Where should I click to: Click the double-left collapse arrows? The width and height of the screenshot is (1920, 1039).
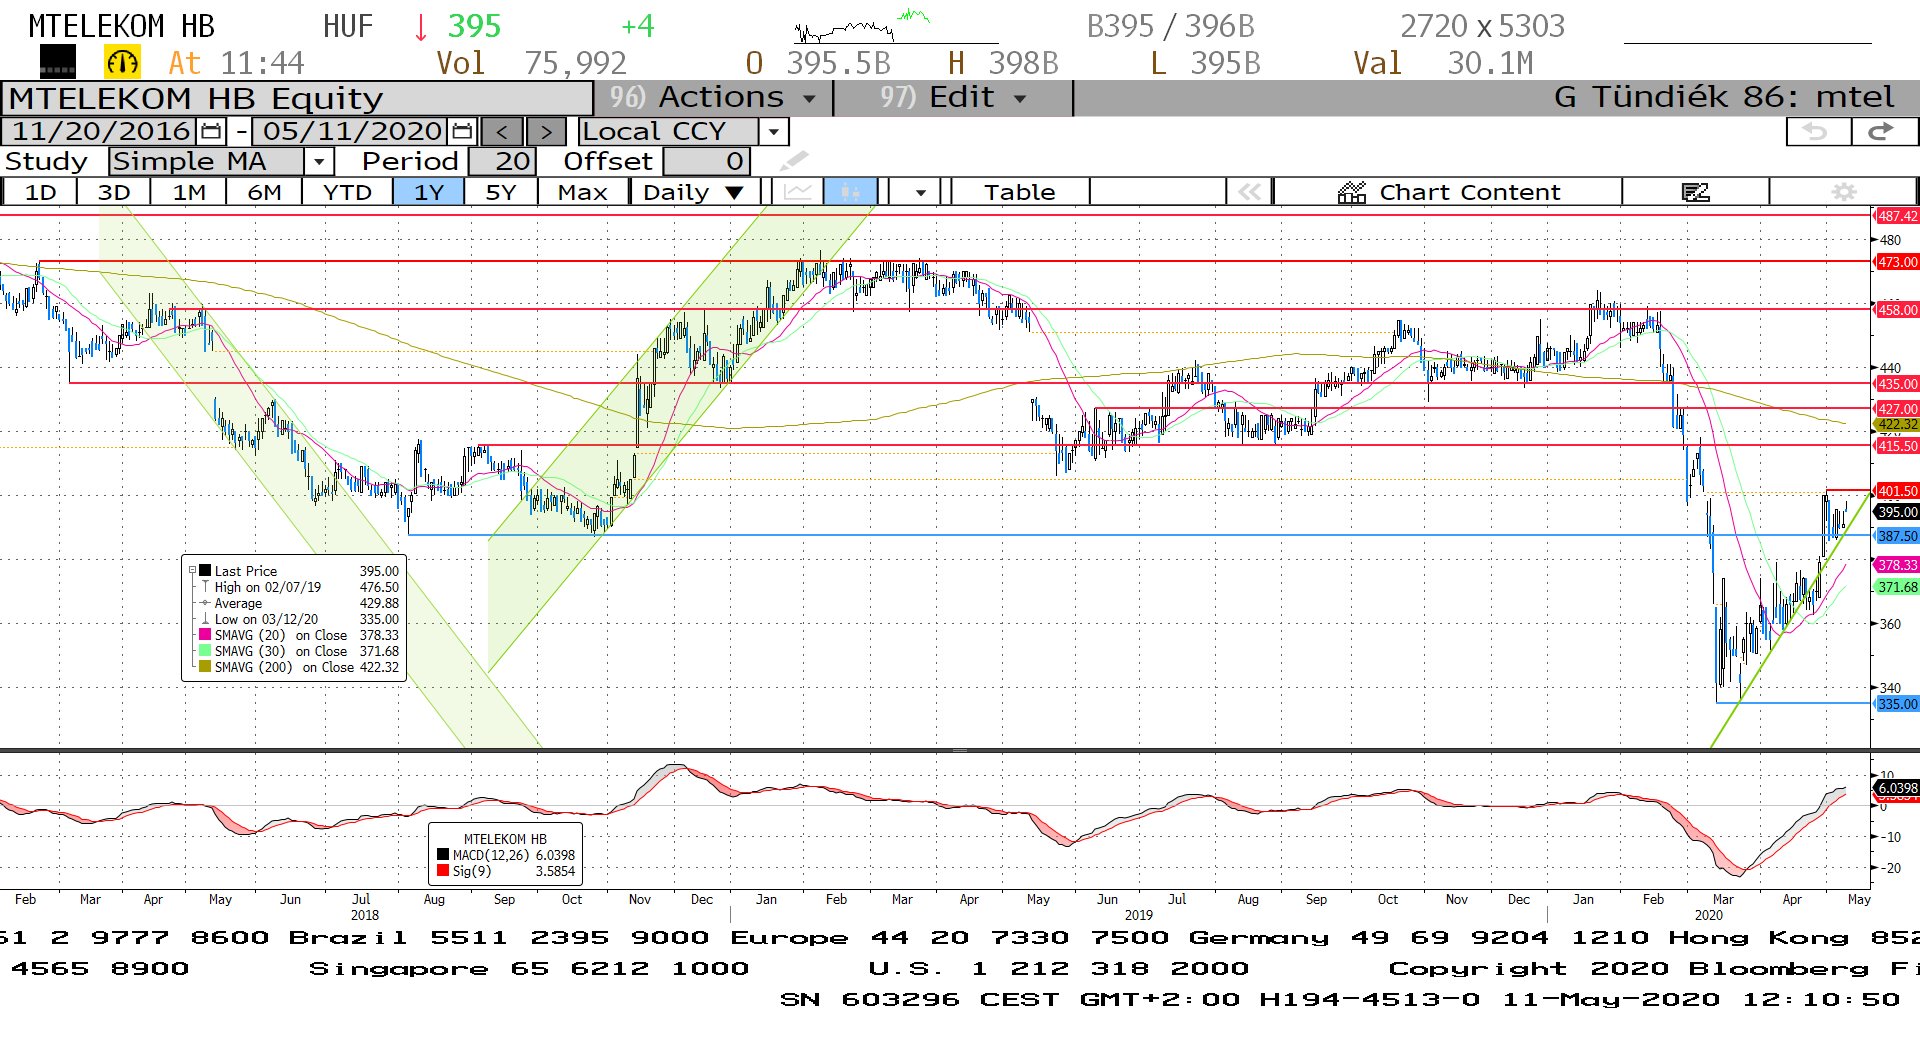coord(1249,191)
